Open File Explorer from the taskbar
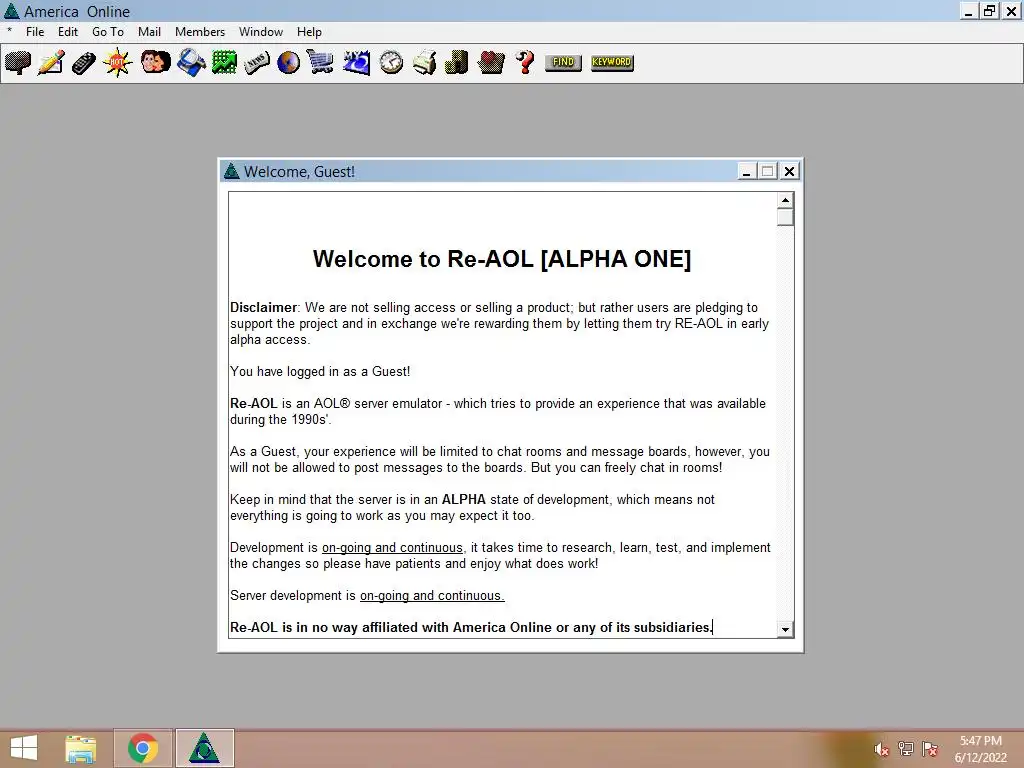This screenshot has height=768, width=1024. [x=80, y=749]
